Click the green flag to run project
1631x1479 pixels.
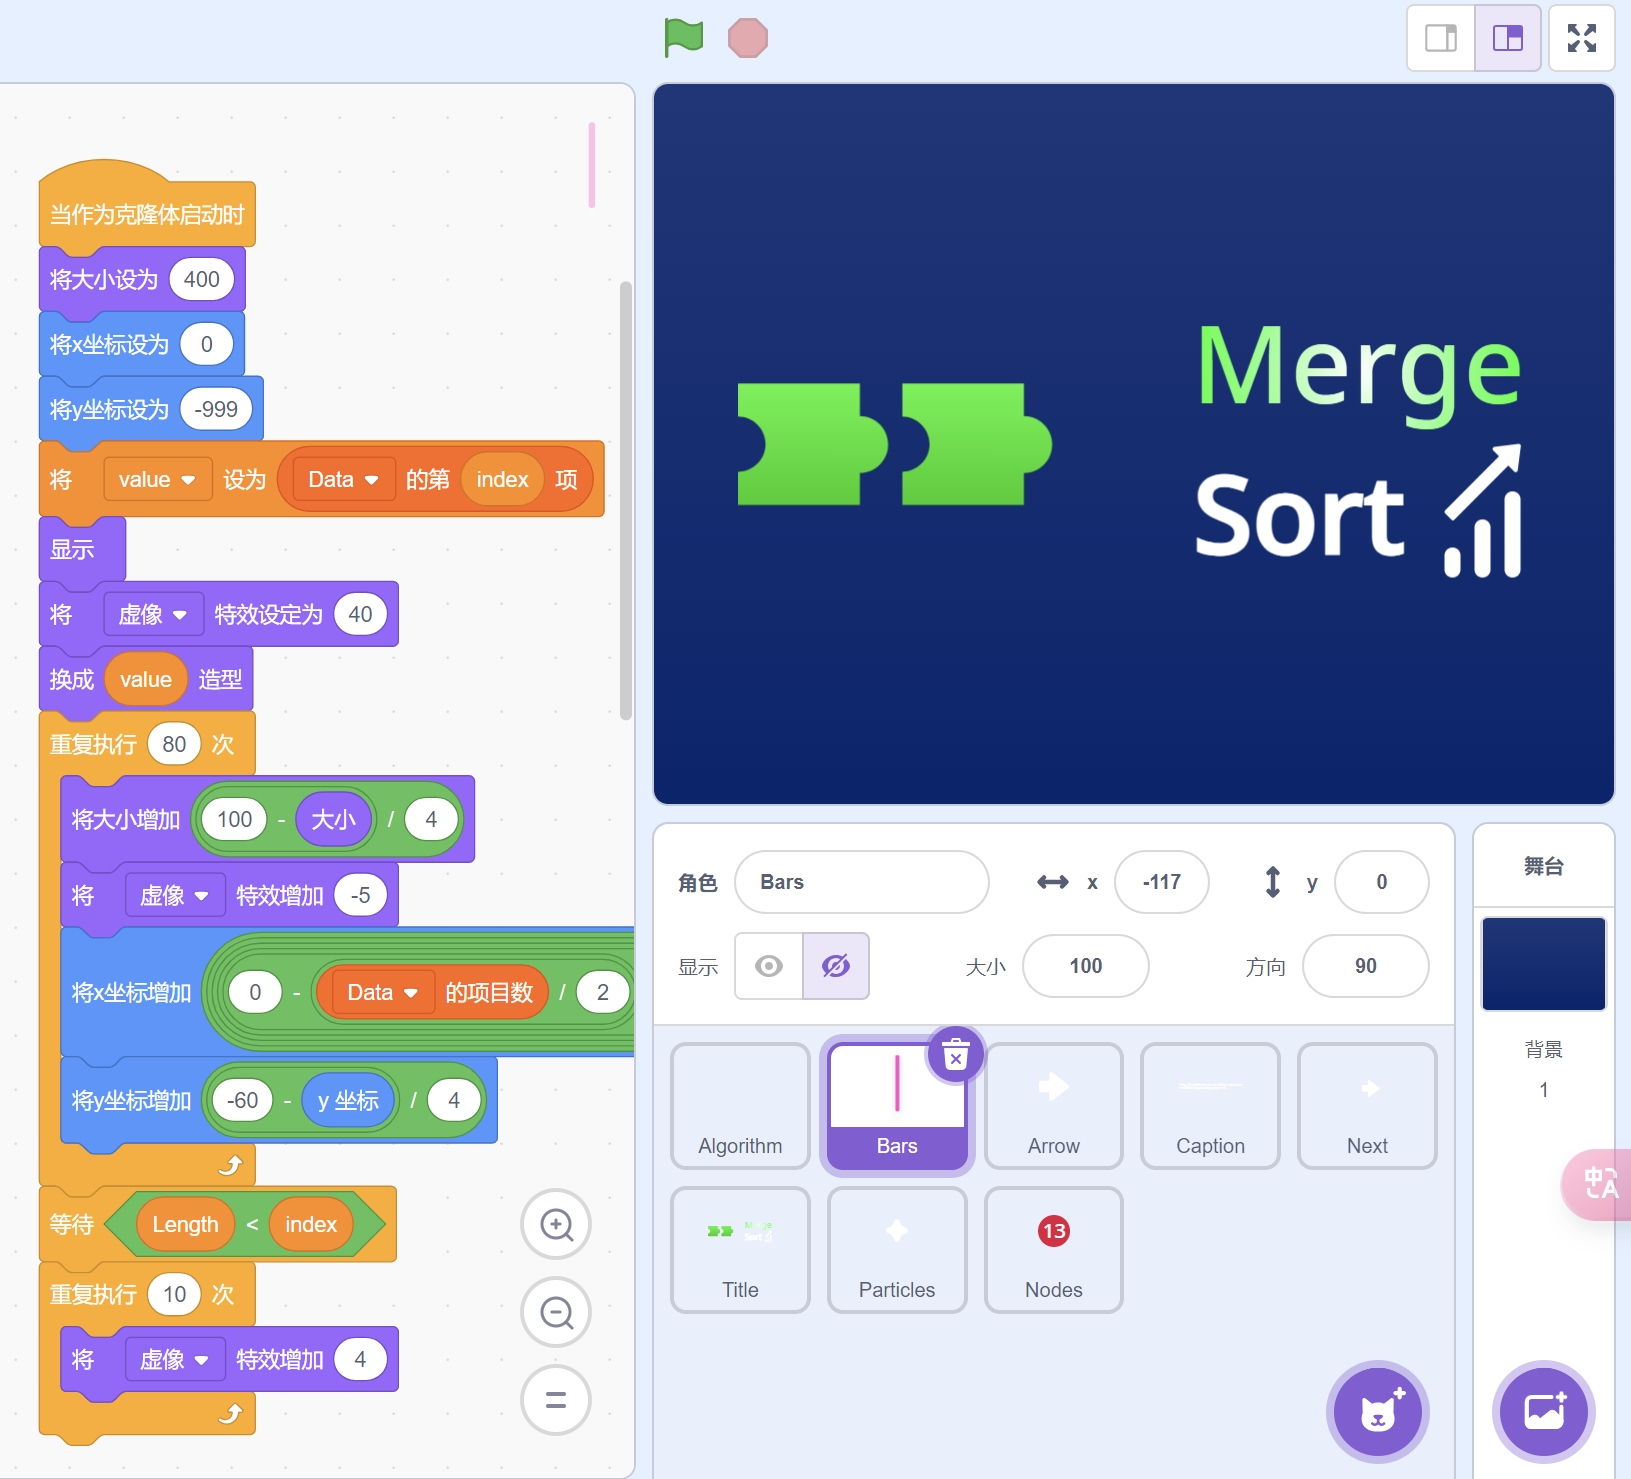click(x=684, y=38)
